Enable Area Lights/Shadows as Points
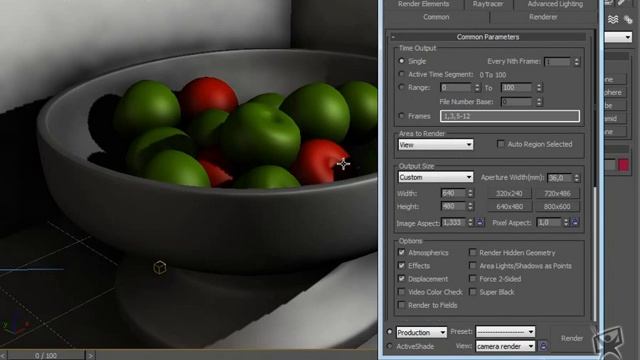The width and height of the screenshot is (640, 360). pos(473,266)
